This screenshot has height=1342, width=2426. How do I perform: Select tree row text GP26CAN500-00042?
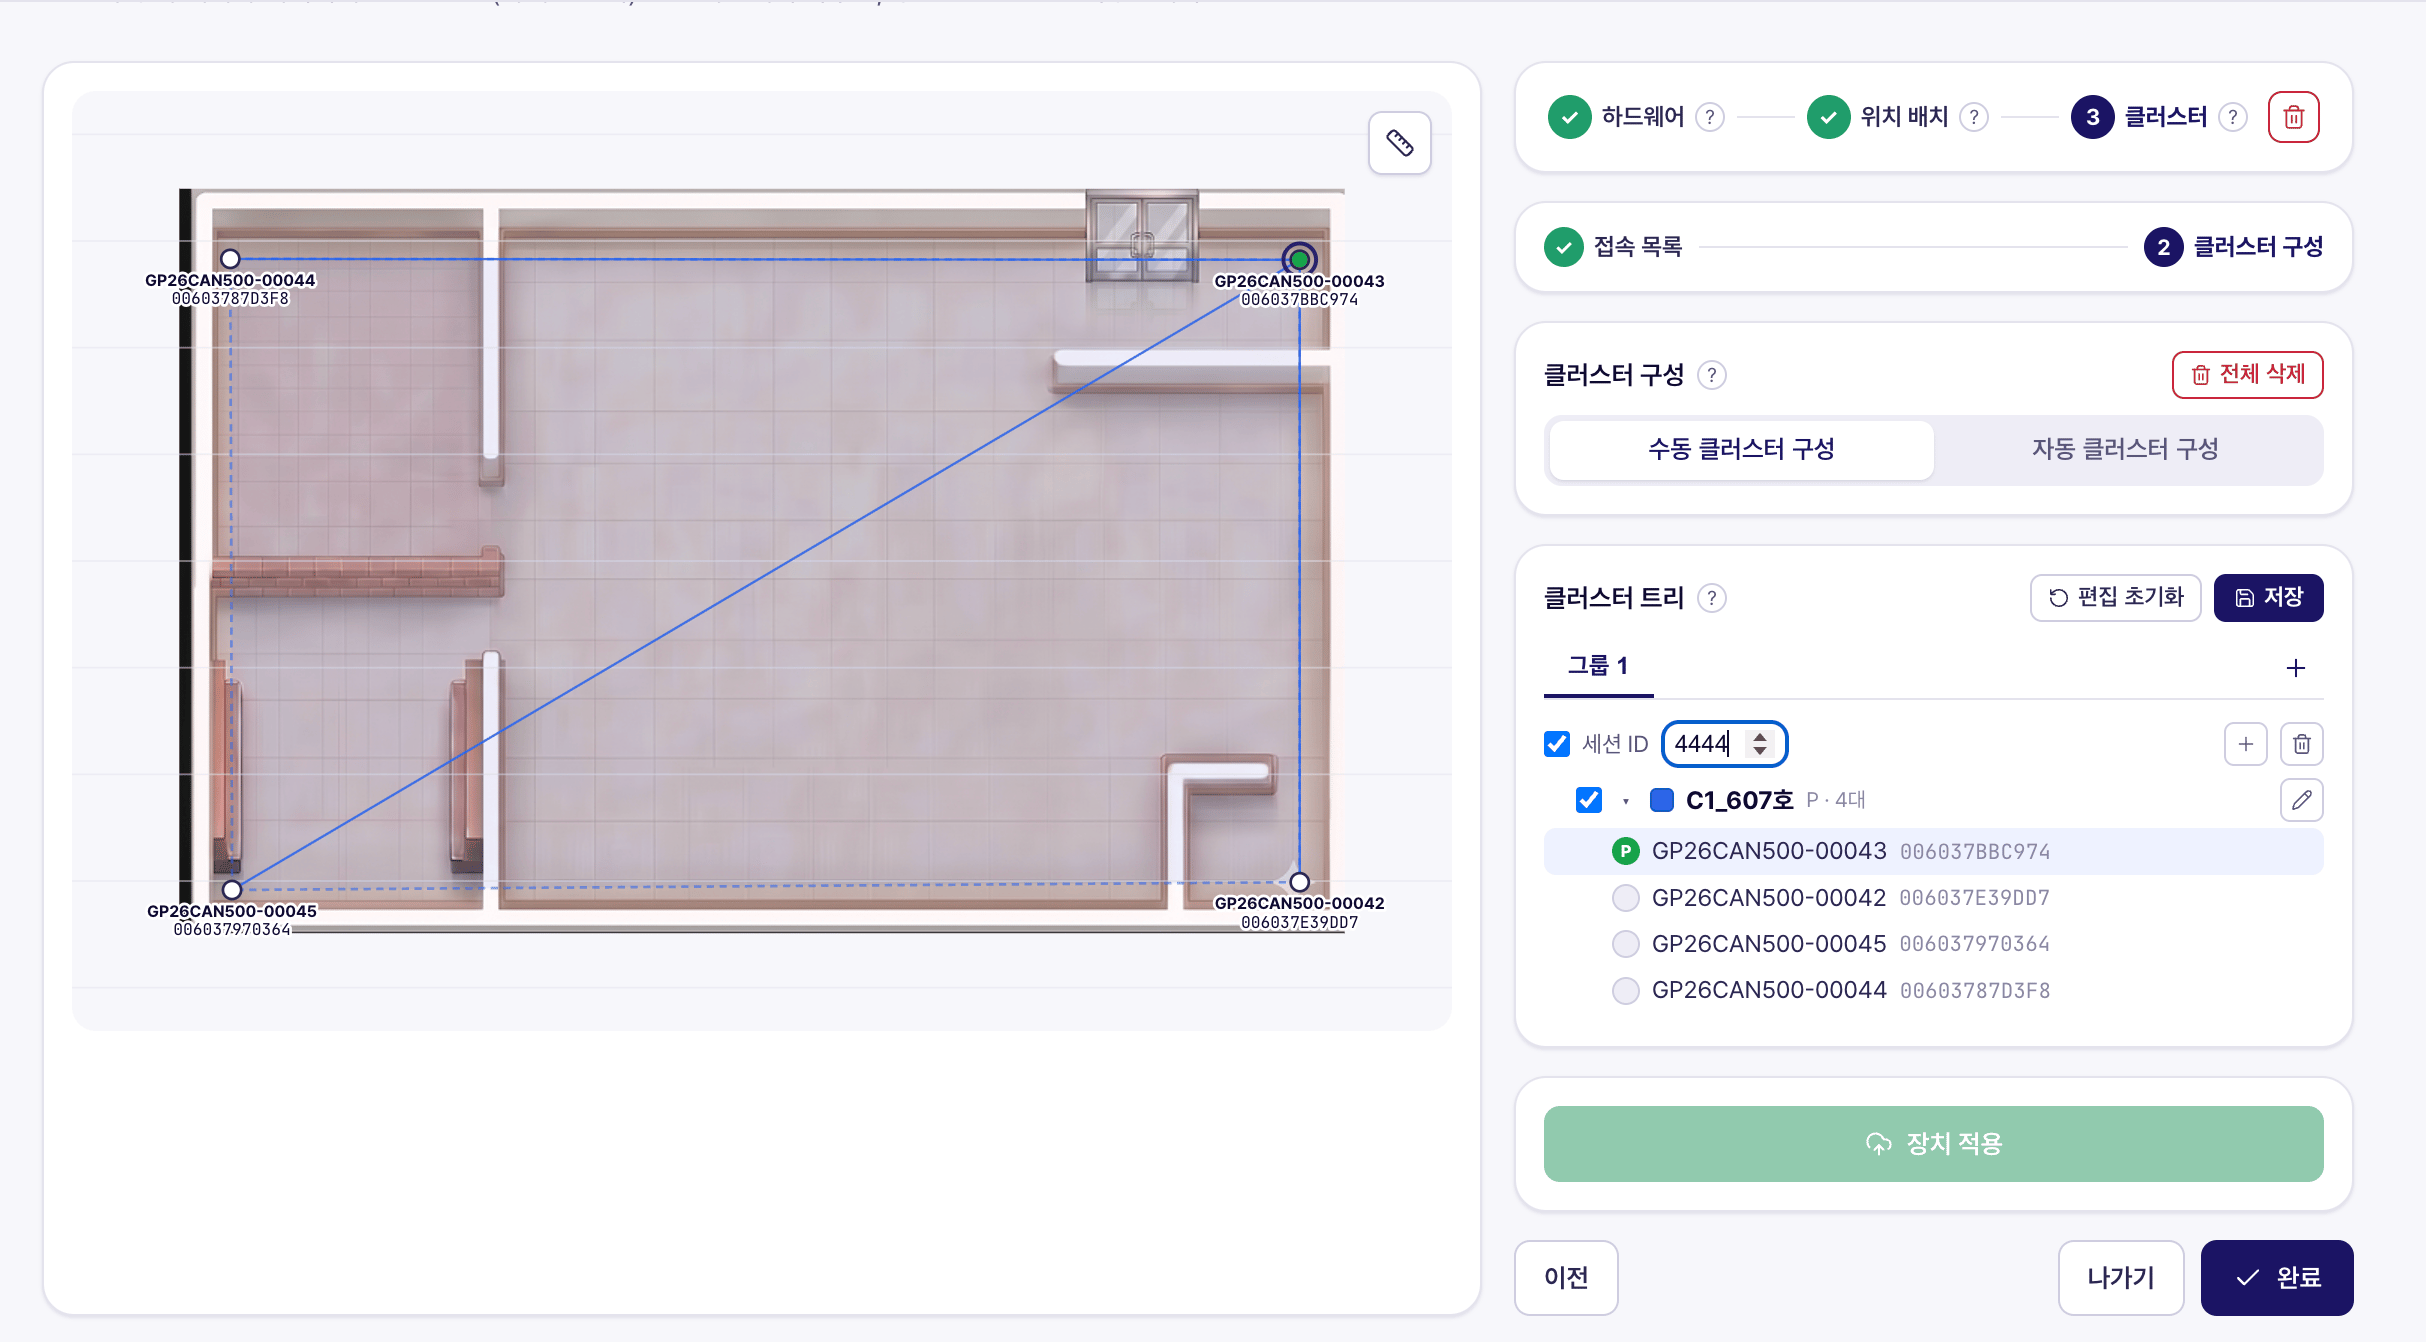click(x=1769, y=898)
